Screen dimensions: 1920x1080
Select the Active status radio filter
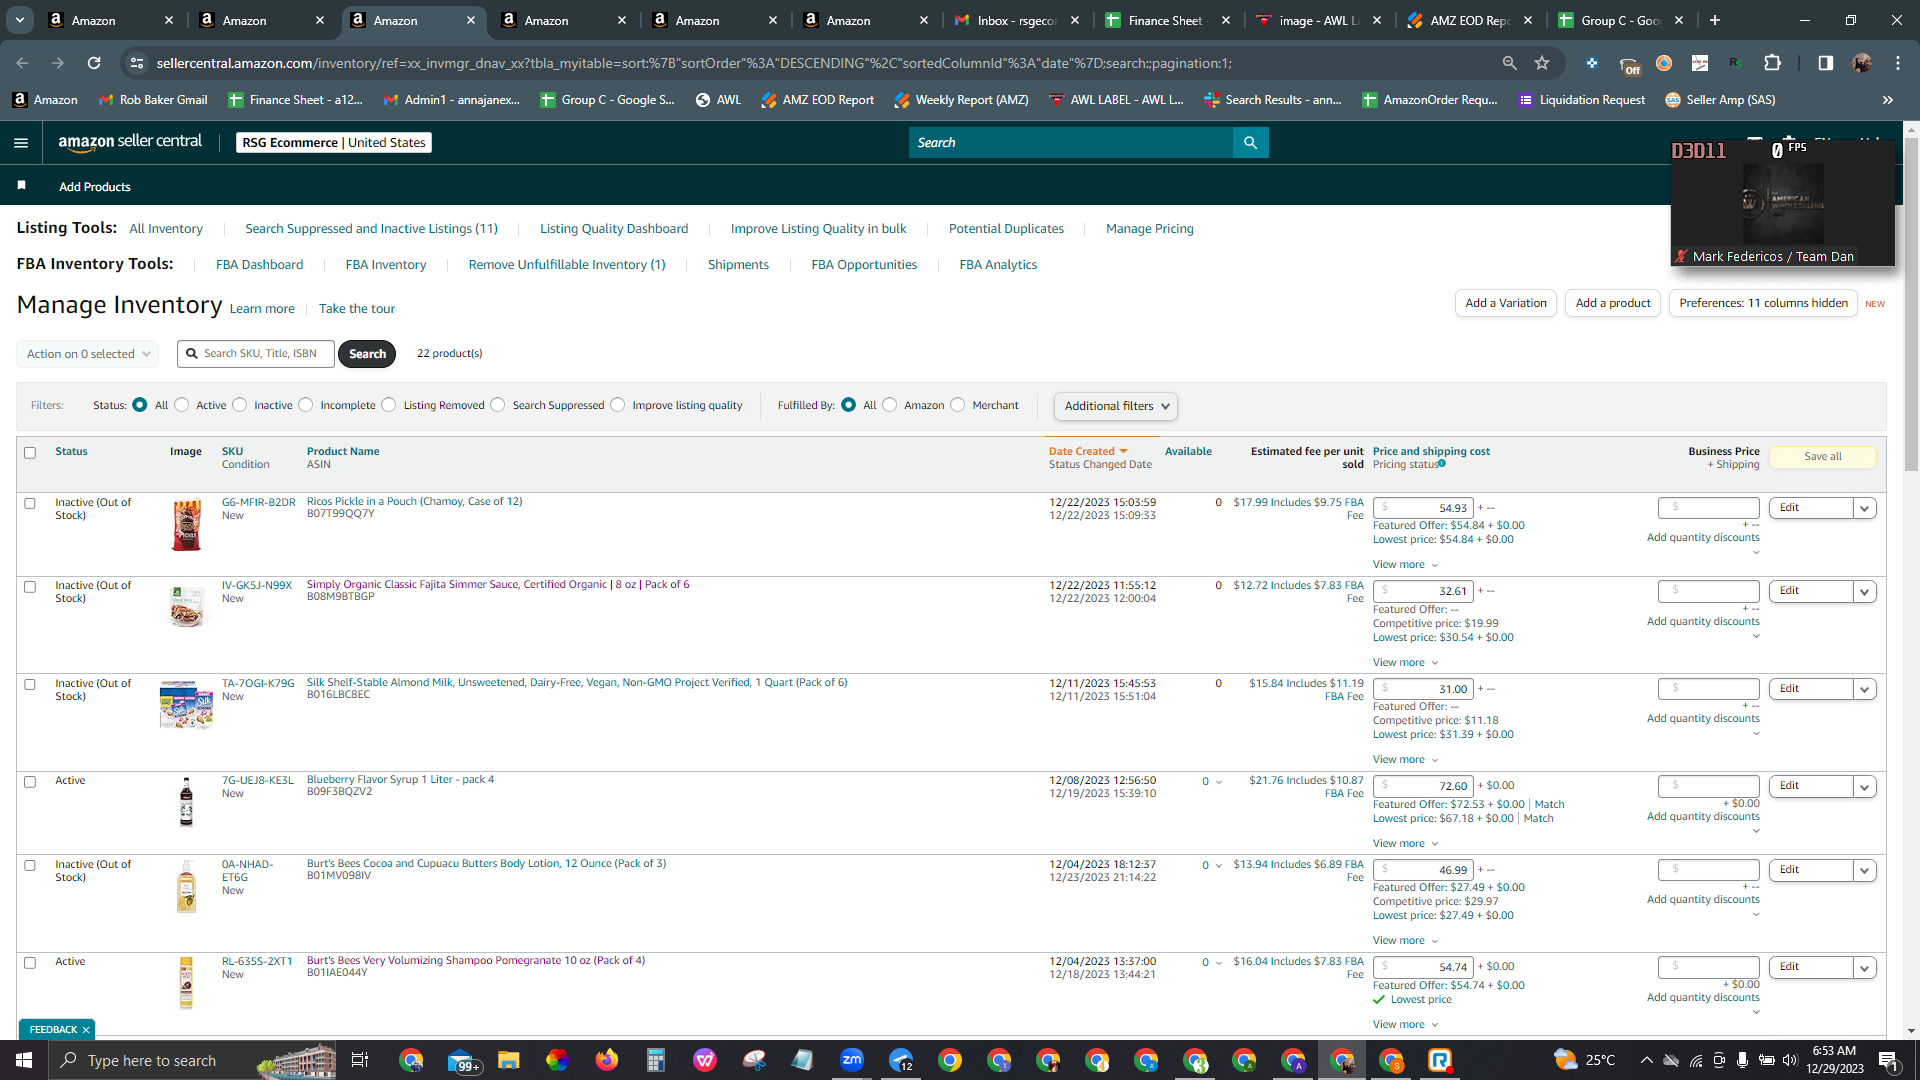[181, 405]
